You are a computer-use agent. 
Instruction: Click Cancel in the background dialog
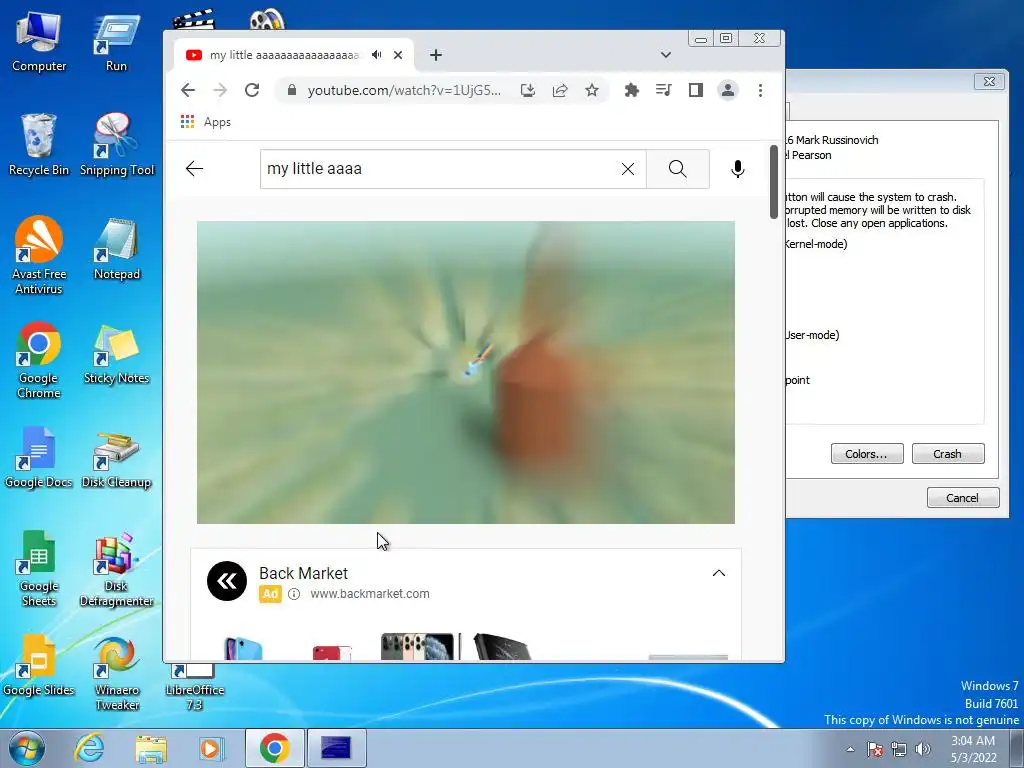click(x=963, y=498)
